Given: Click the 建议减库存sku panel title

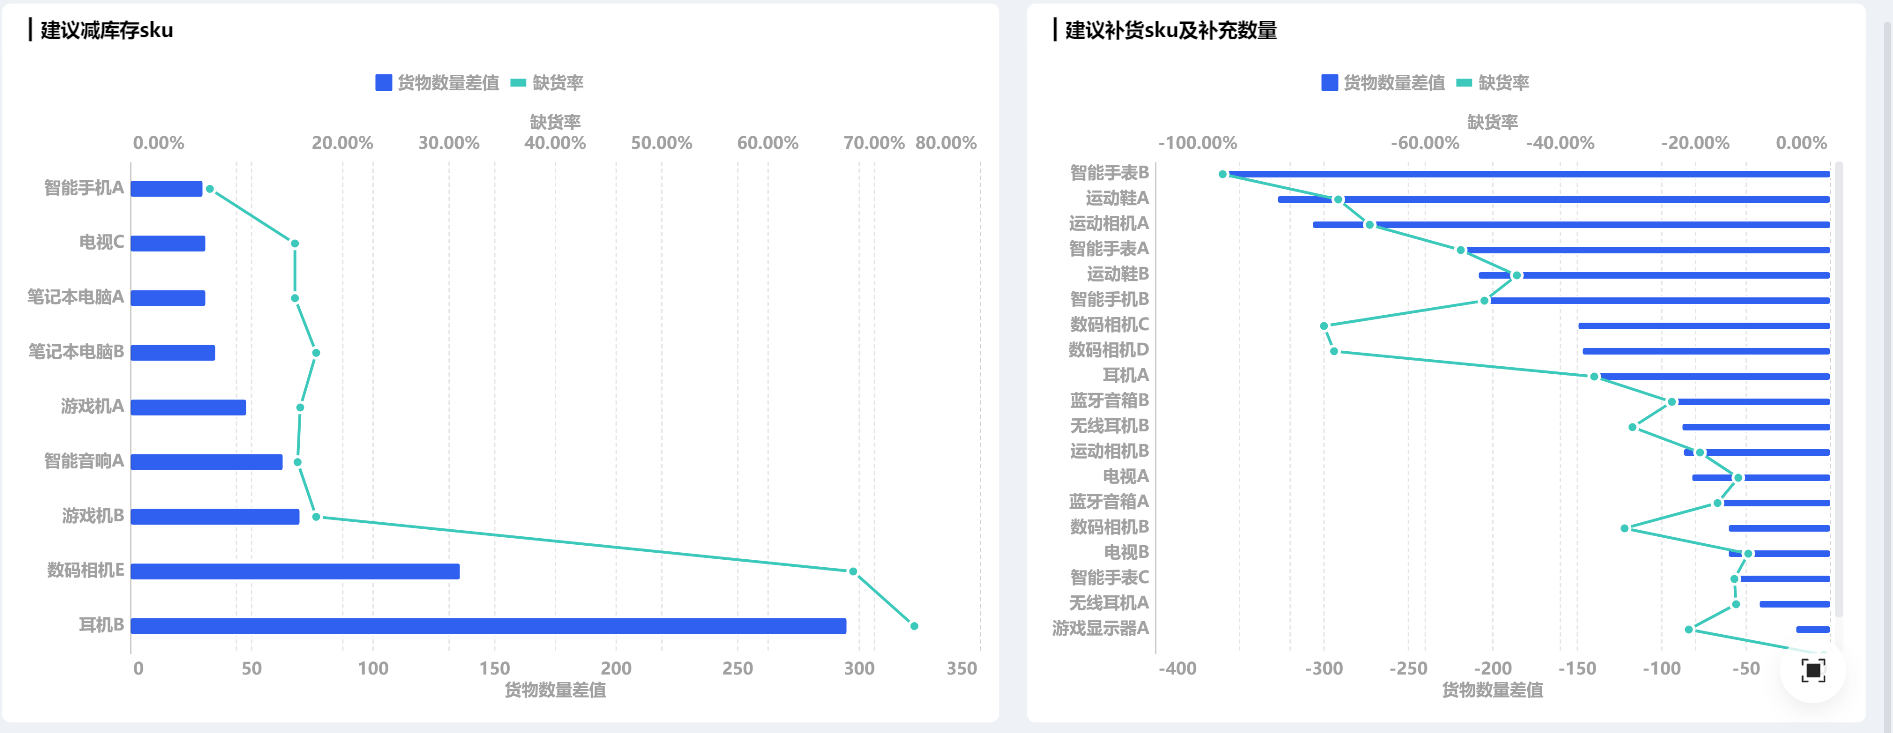Looking at the screenshot, I should [106, 30].
